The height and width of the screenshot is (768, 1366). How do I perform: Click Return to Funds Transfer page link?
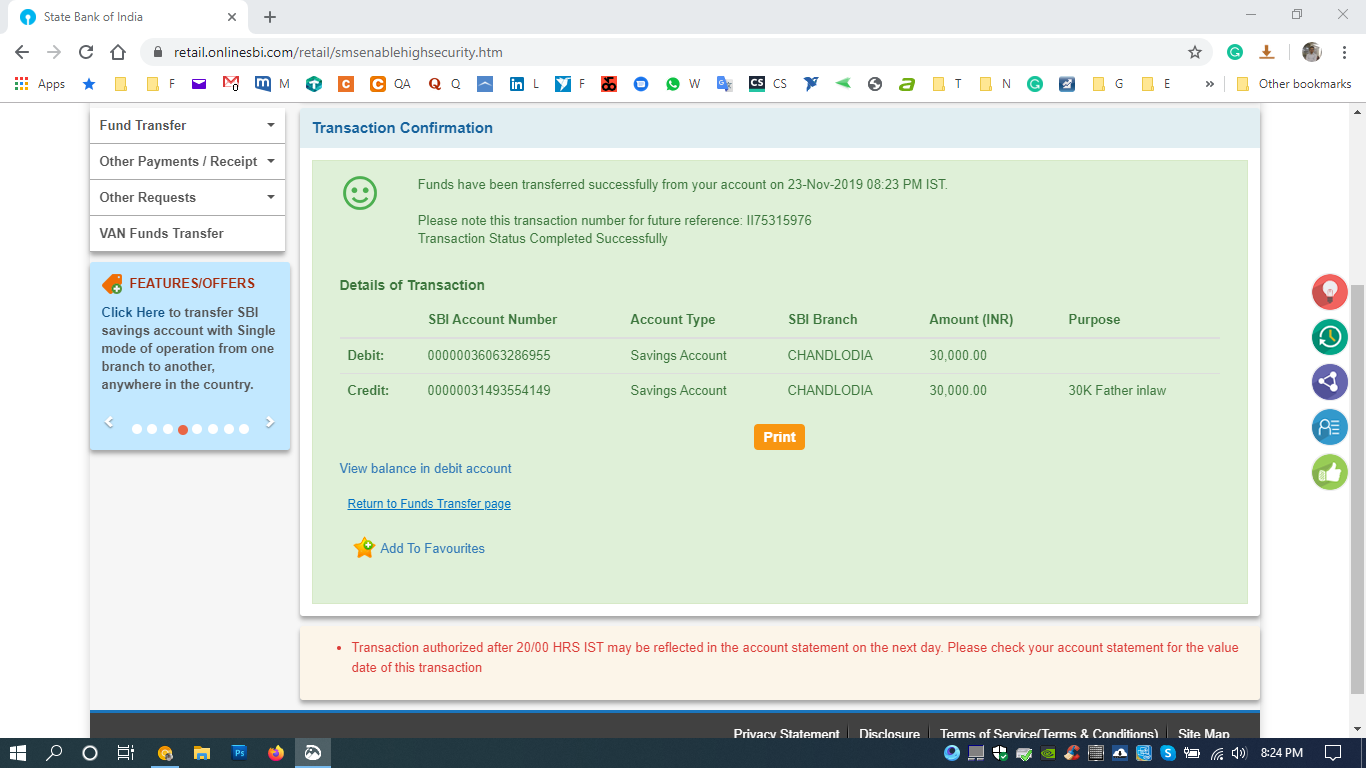[429, 504]
